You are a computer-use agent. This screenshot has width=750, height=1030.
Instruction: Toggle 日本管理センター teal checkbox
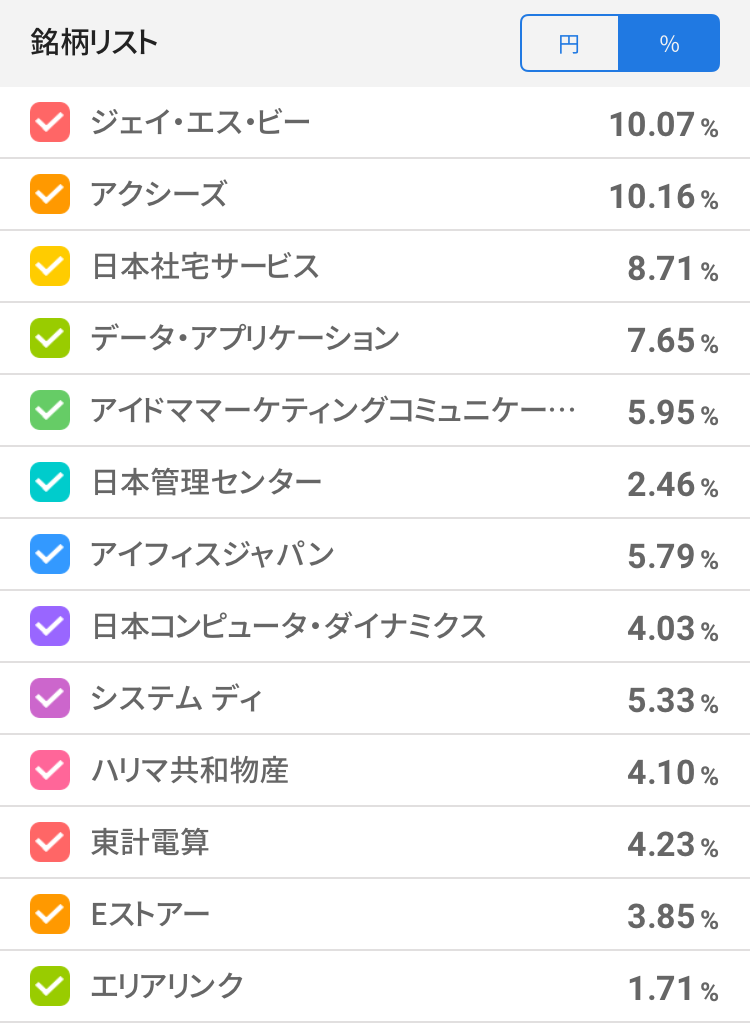(x=50, y=482)
